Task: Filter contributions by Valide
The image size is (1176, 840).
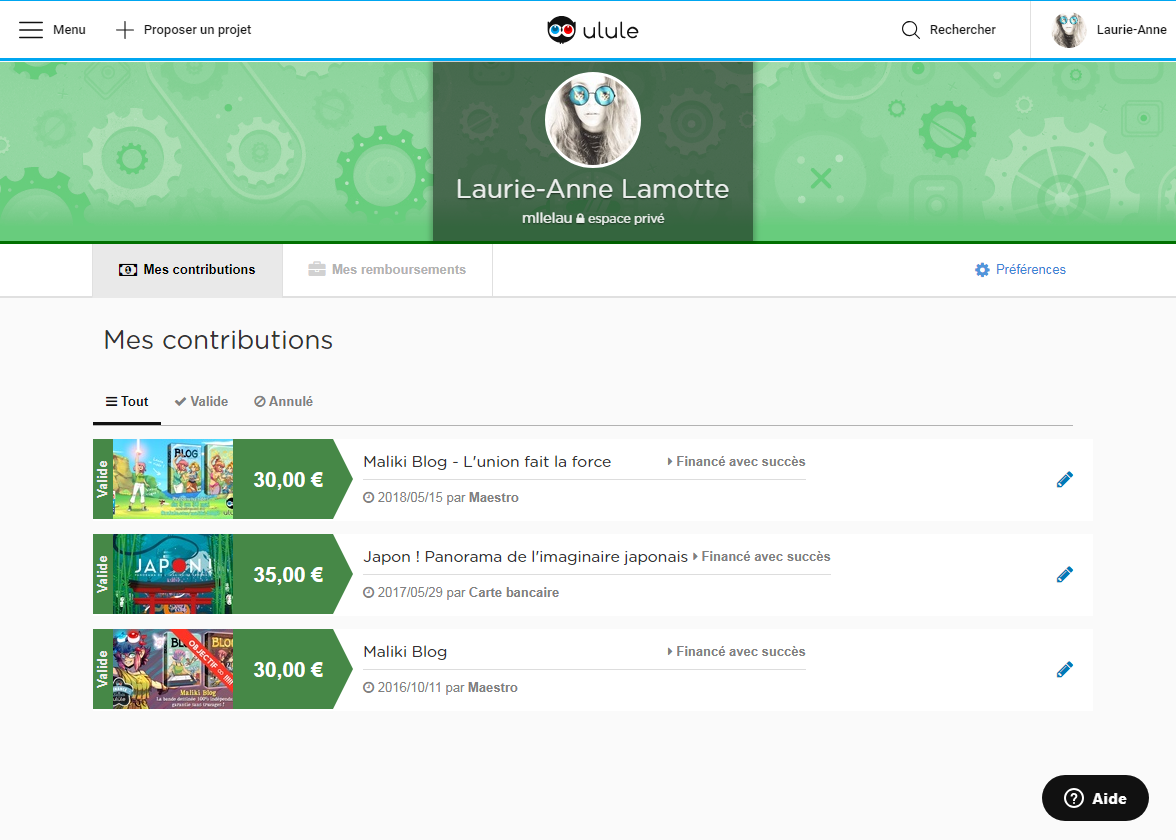Action: click(x=201, y=402)
